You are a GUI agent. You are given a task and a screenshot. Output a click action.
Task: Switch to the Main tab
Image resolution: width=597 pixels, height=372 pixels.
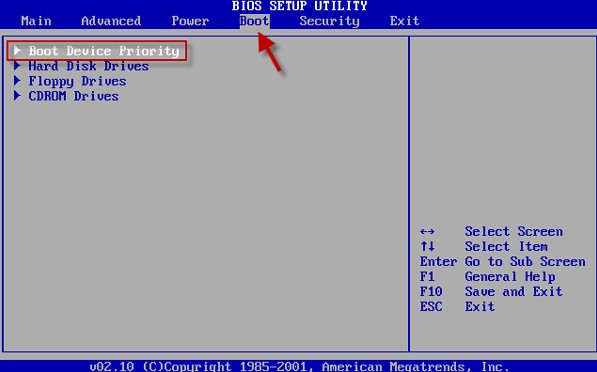(36, 21)
